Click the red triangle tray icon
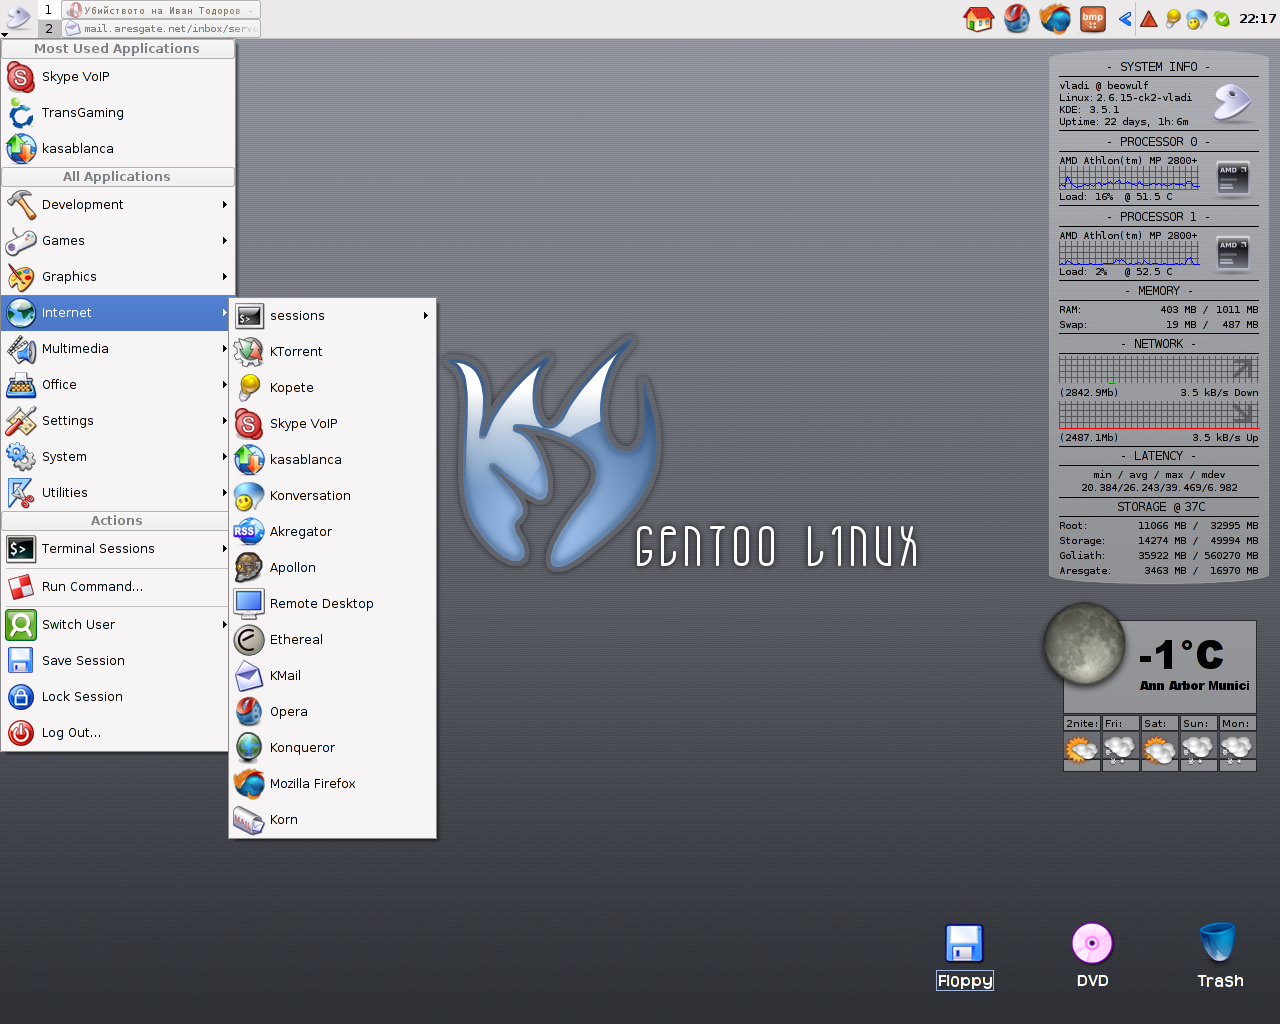This screenshot has width=1280, height=1024. coord(1149,18)
